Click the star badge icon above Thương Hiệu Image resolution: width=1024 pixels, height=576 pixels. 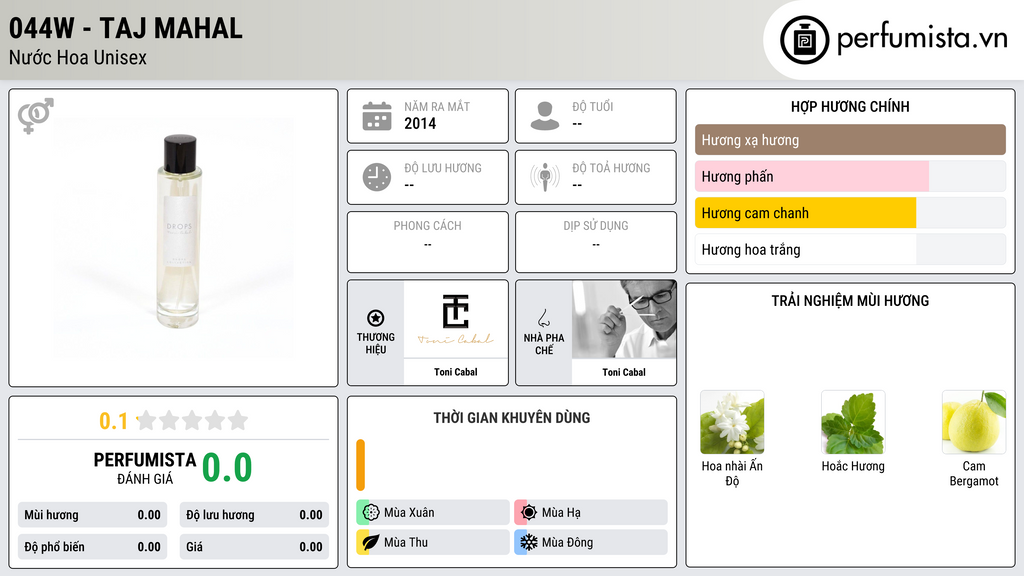[376, 318]
